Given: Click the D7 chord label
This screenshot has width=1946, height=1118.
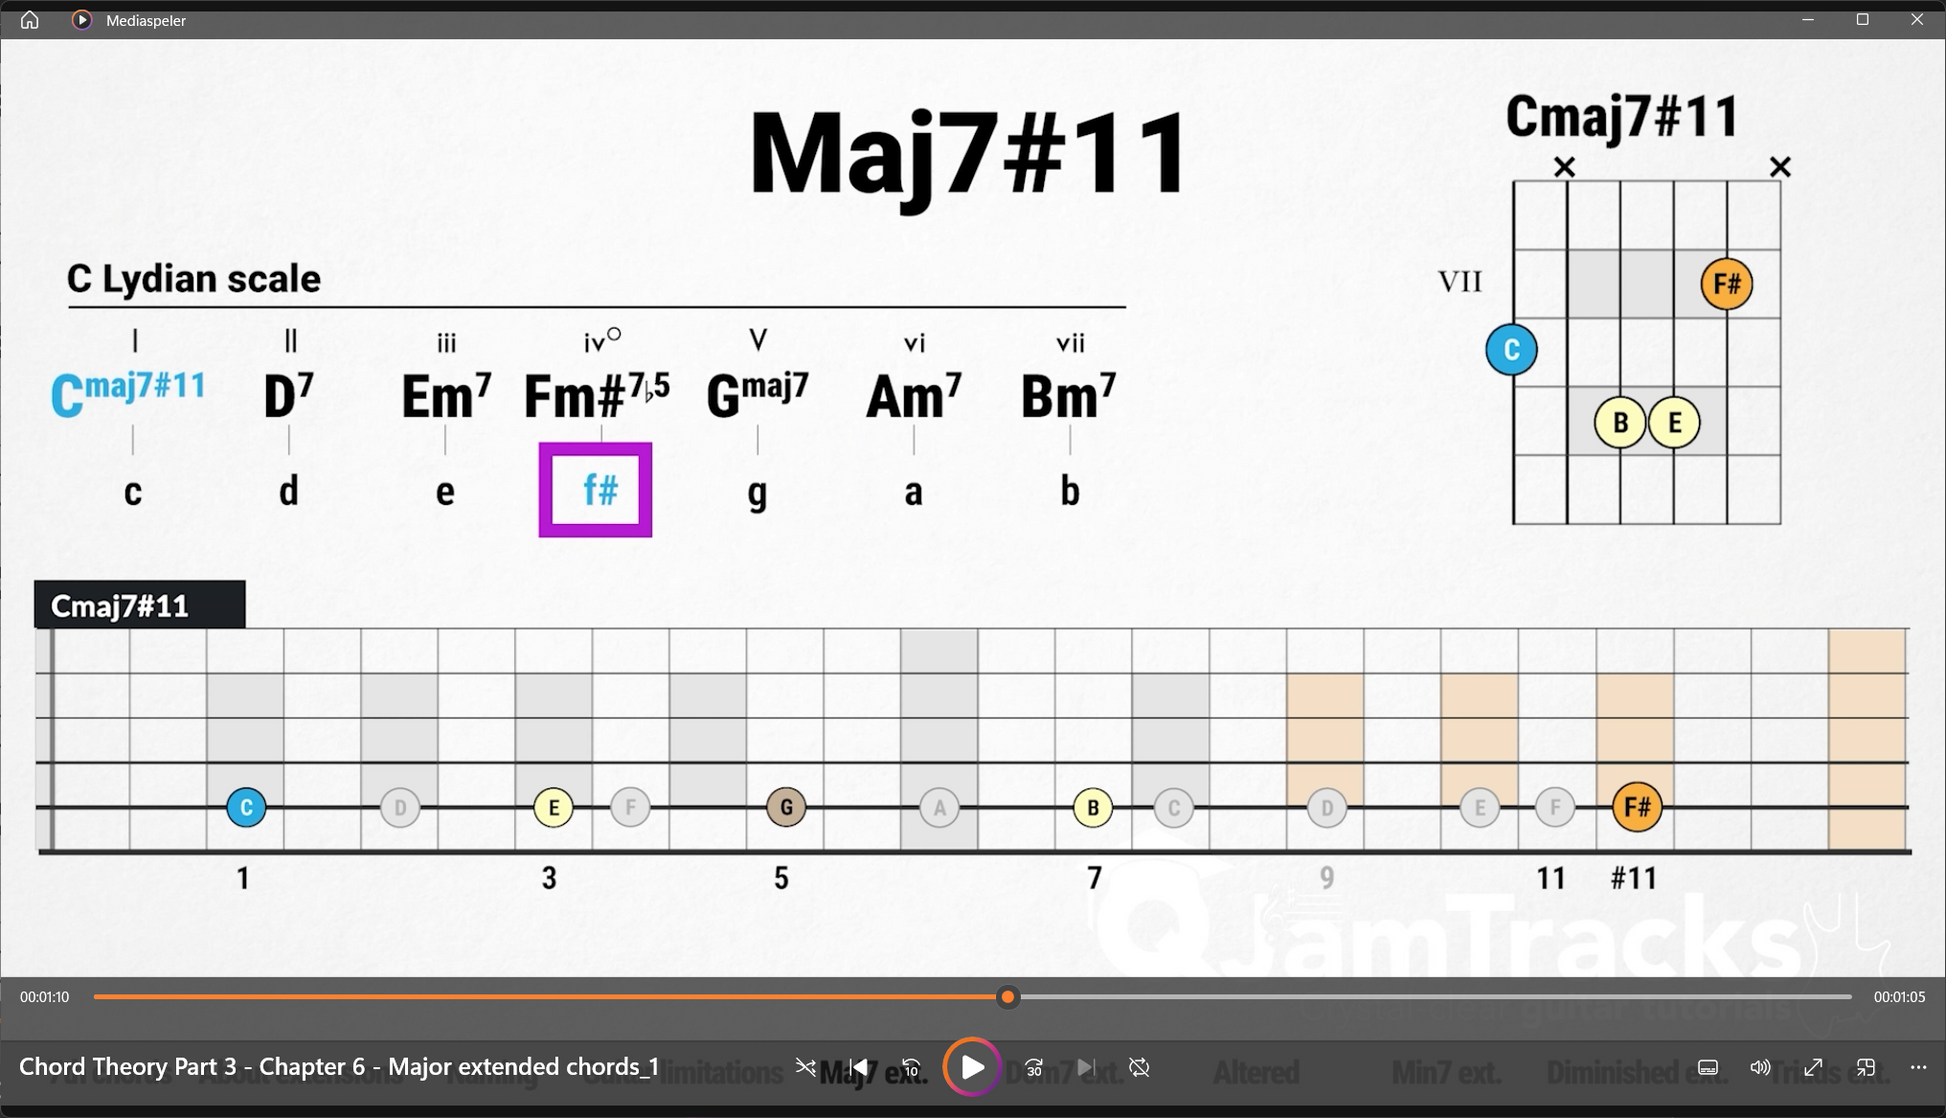Looking at the screenshot, I should coord(289,395).
